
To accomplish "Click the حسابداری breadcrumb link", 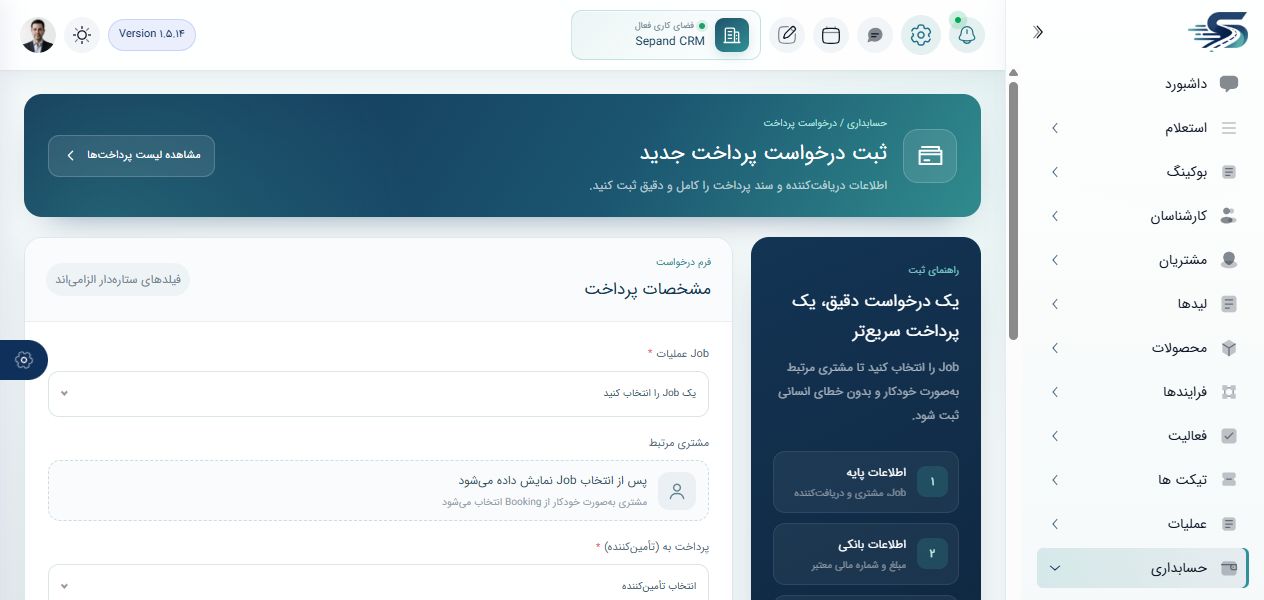I will coord(867,123).
